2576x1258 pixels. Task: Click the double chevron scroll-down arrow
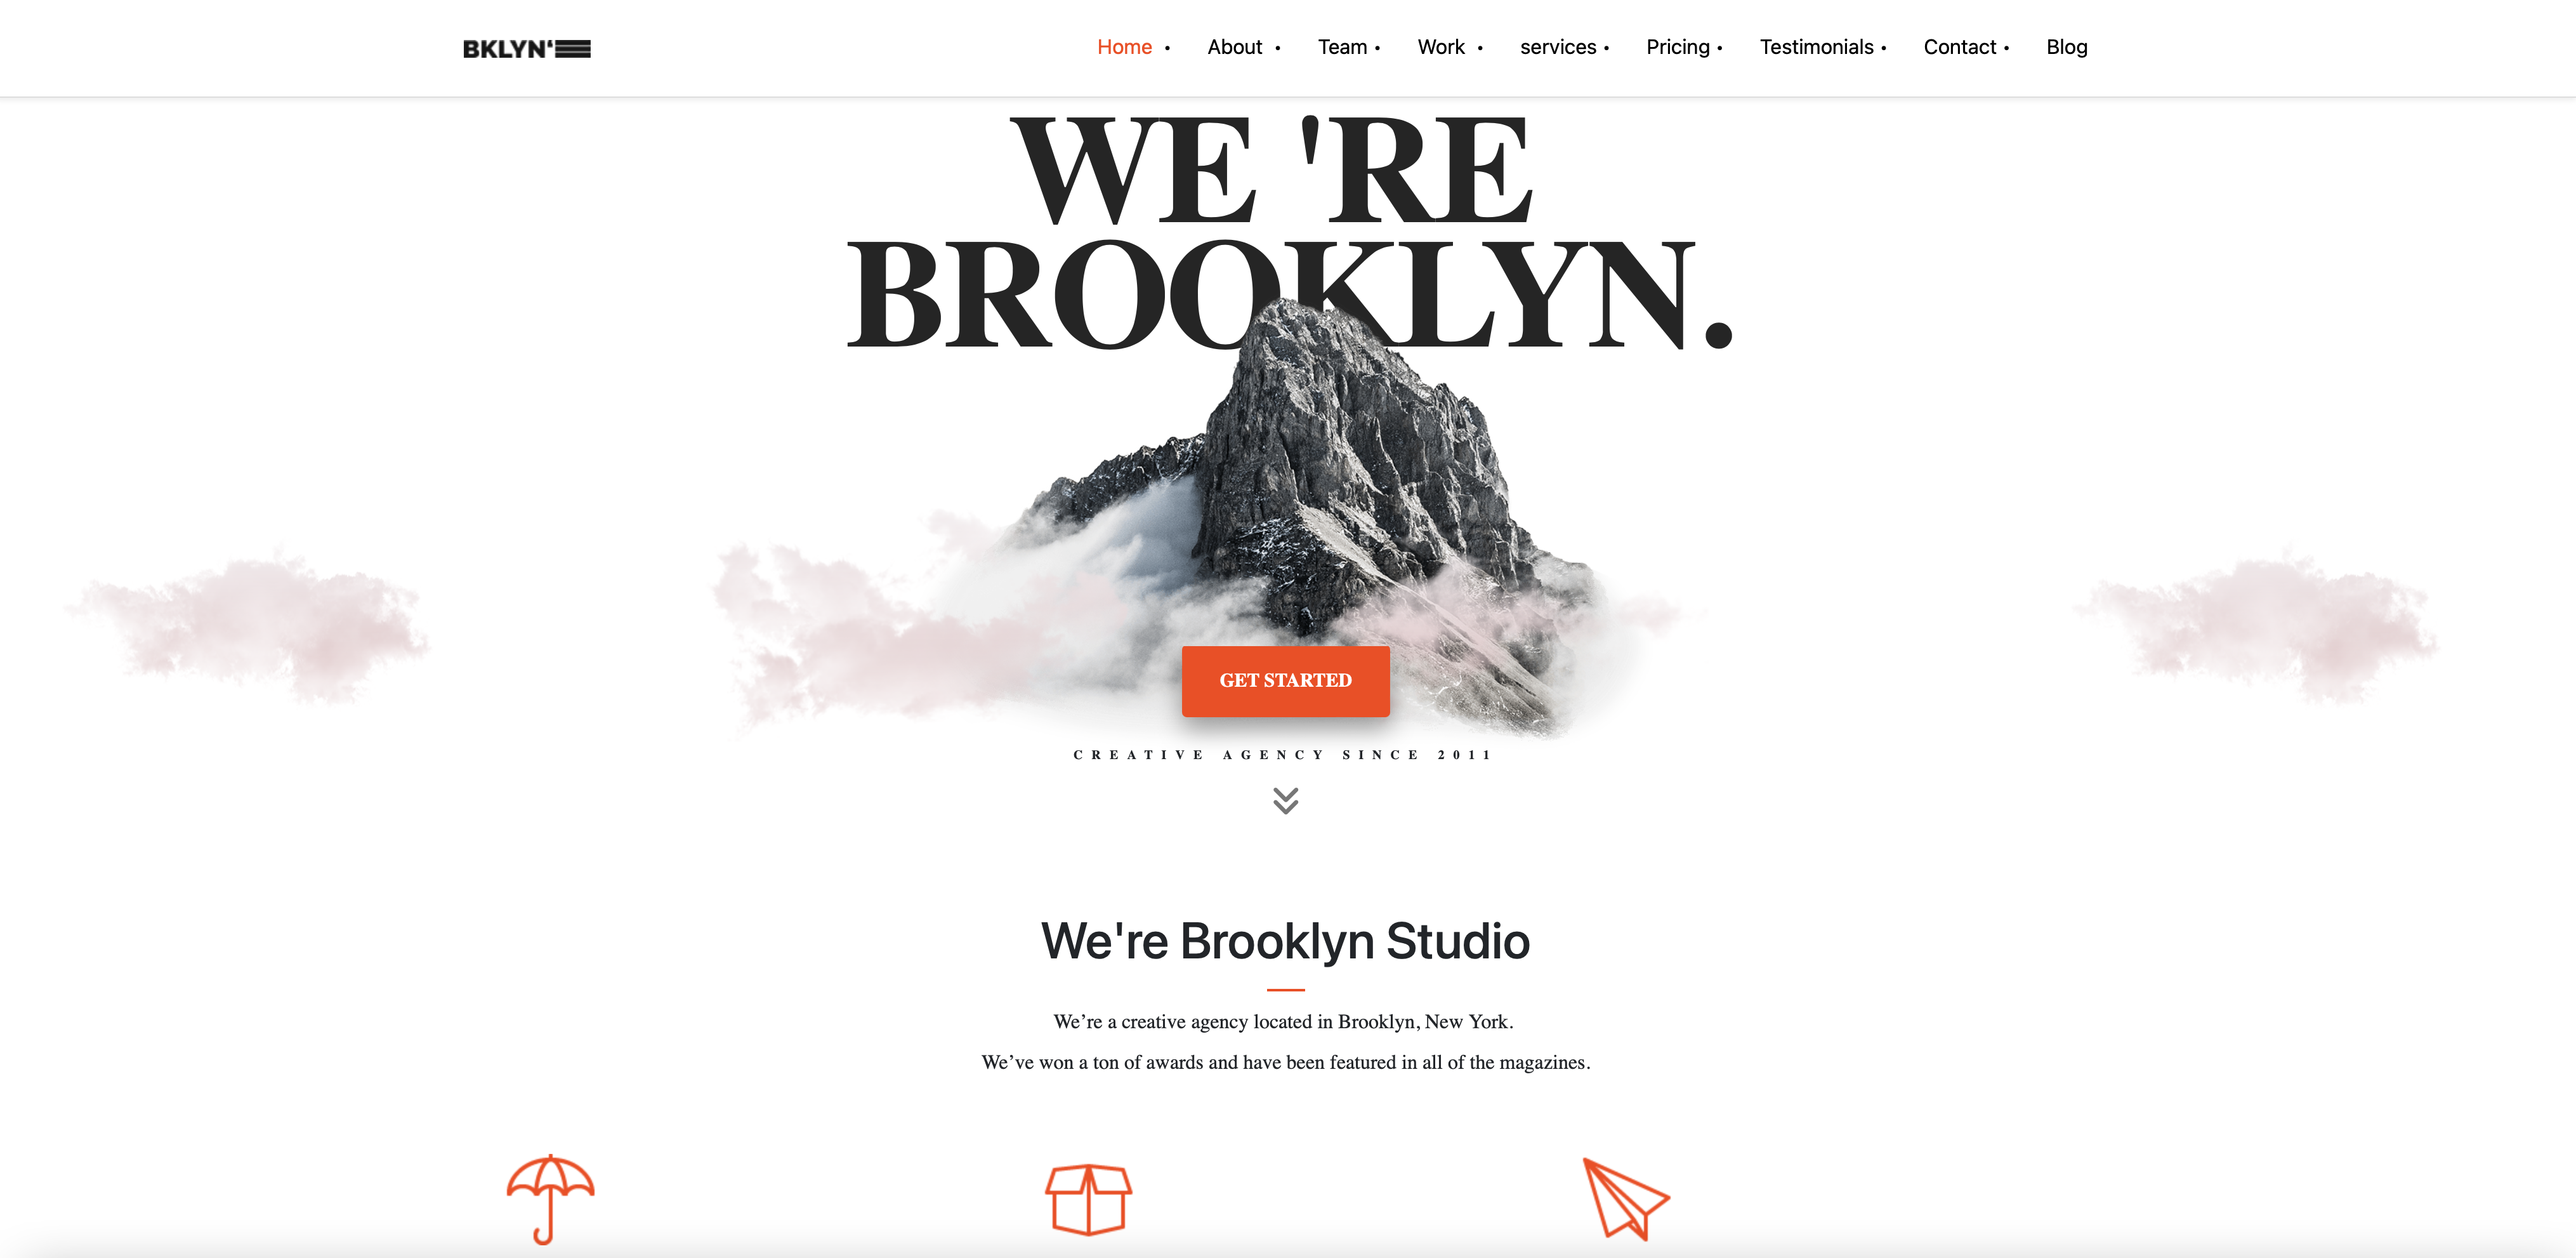coord(1285,800)
